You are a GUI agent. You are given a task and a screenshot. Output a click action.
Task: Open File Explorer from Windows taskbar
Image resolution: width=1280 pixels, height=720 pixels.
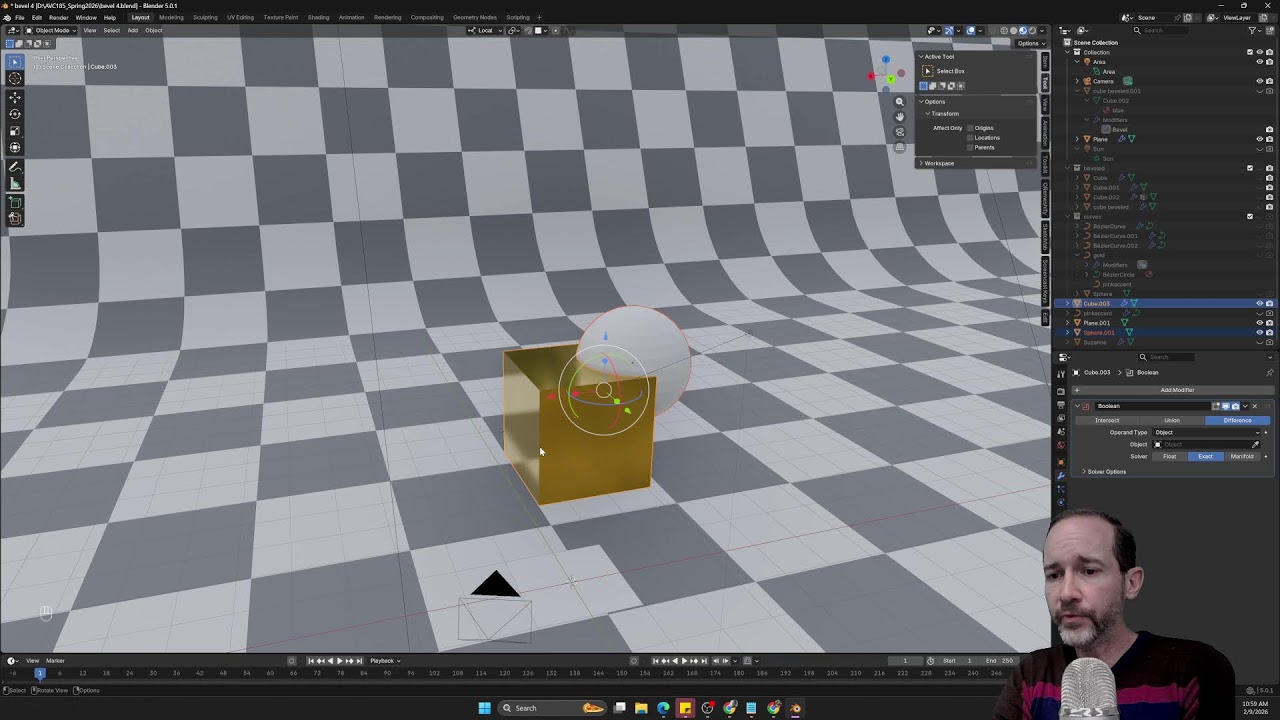point(641,708)
